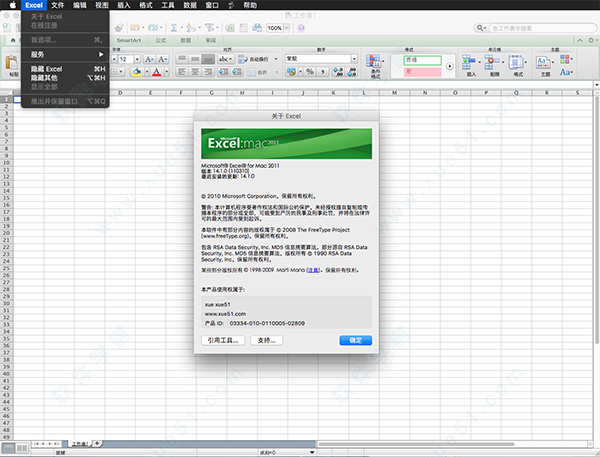Image resolution: width=600 pixels, height=457 pixels.
Task: Click the AutoSum sigma icon
Action: 174,28
